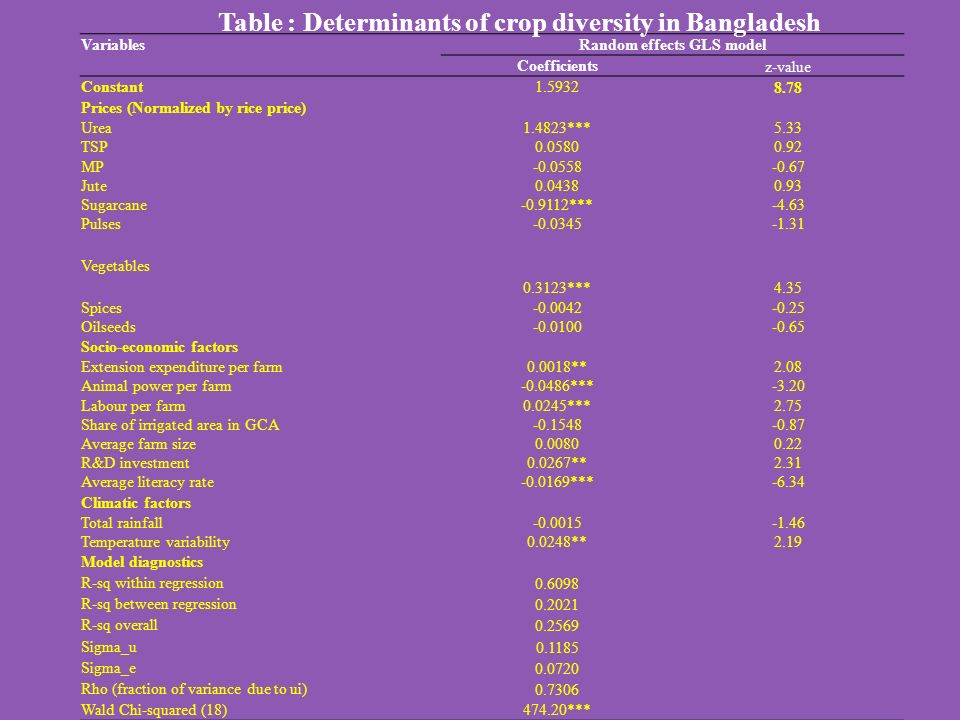The image size is (960, 720).
Task: Click the R&D coefficient 0.0267**
Action: (x=557, y=462)
